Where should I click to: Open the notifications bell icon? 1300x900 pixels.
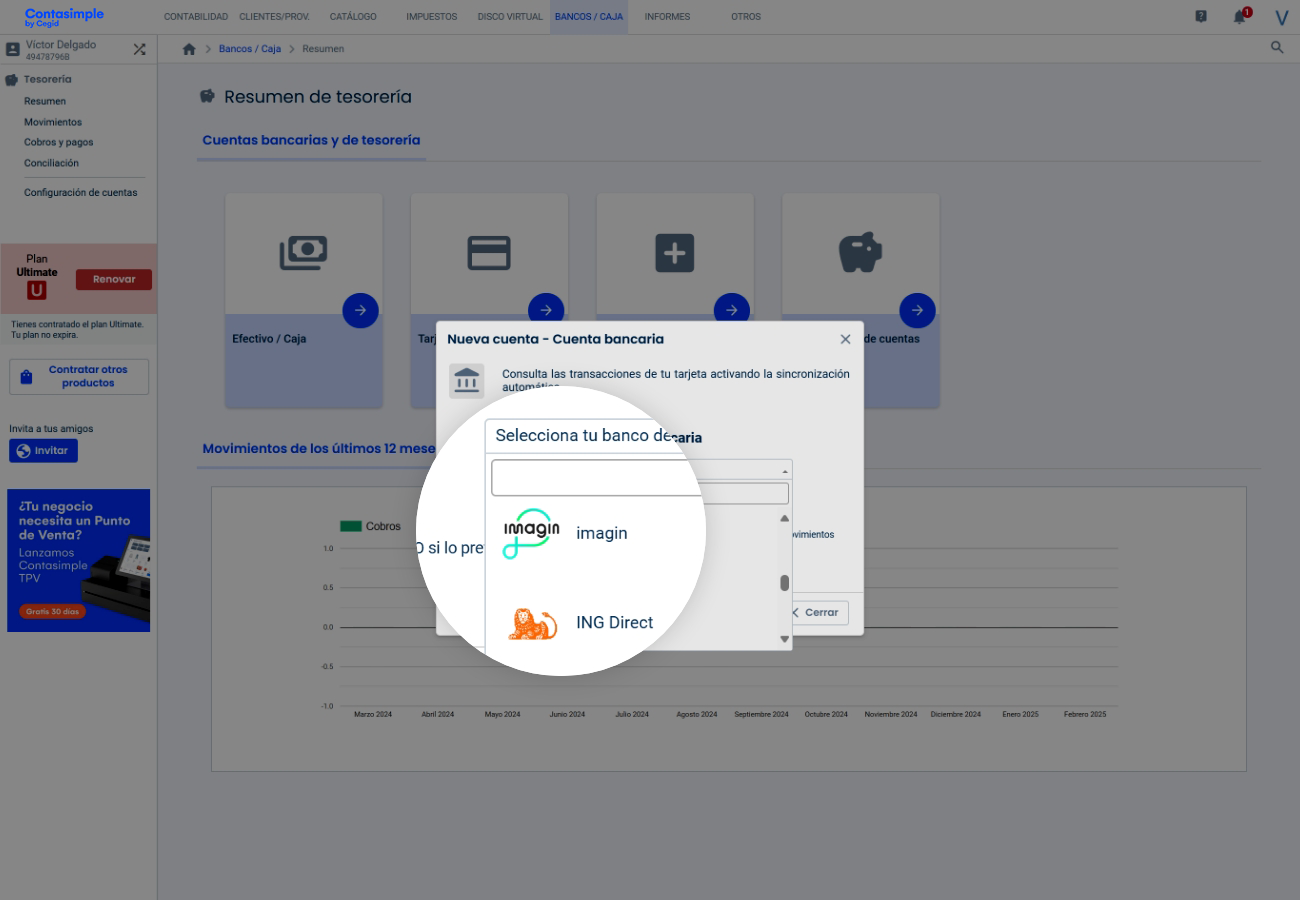(1240, 17)
